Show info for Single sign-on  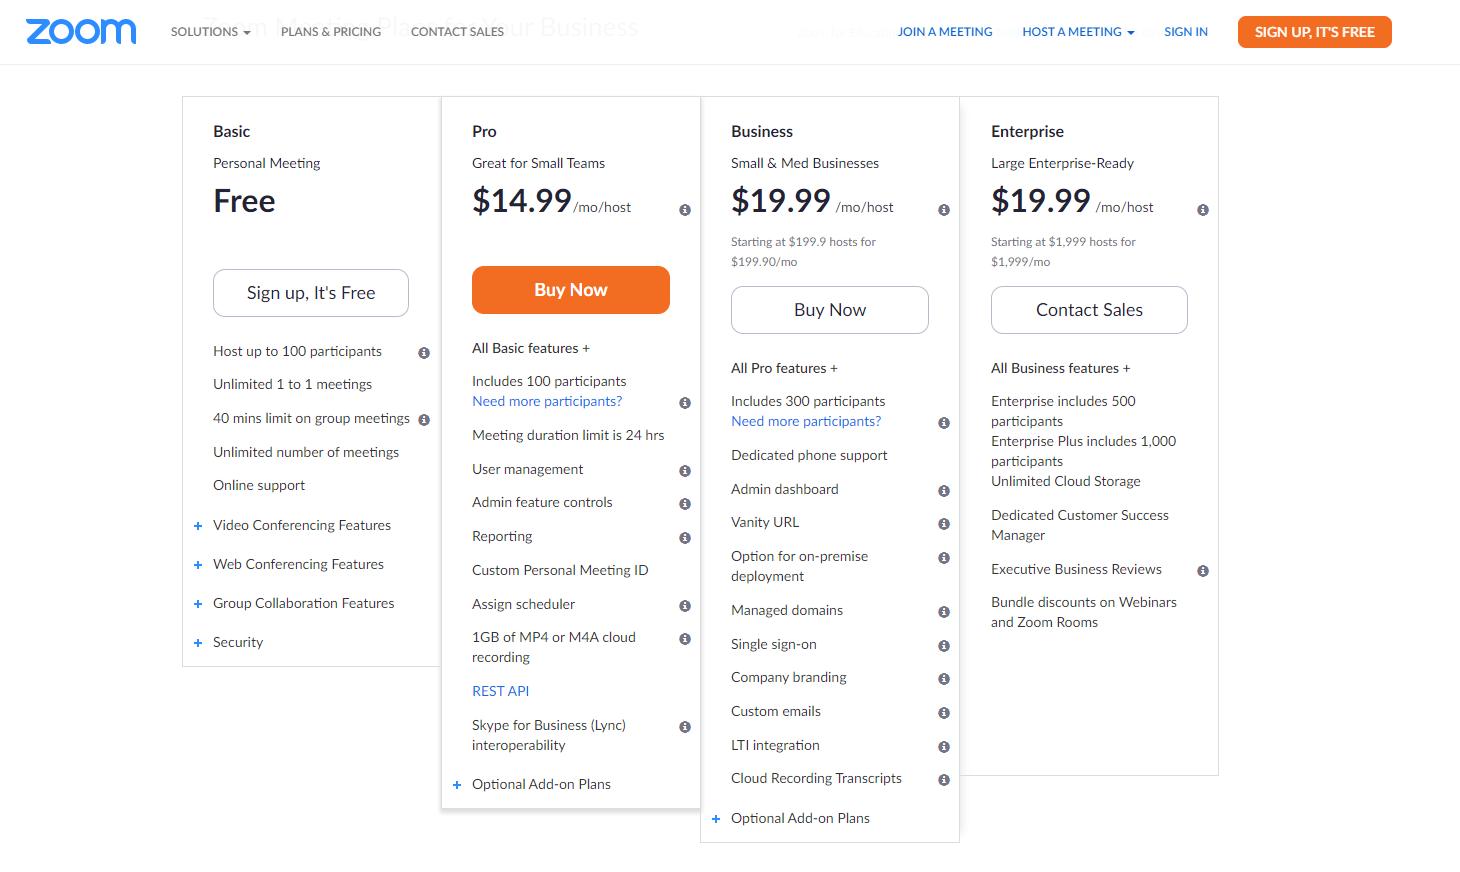(x=944, y=646)
